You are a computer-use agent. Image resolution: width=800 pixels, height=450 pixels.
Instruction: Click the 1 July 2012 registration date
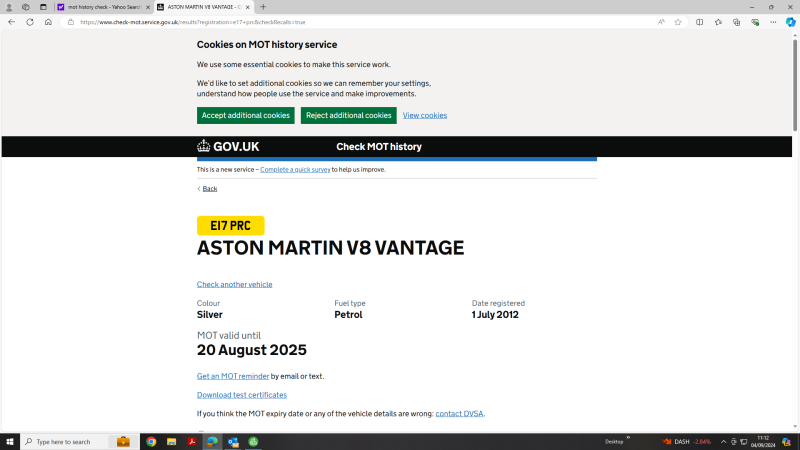[495, 315]
